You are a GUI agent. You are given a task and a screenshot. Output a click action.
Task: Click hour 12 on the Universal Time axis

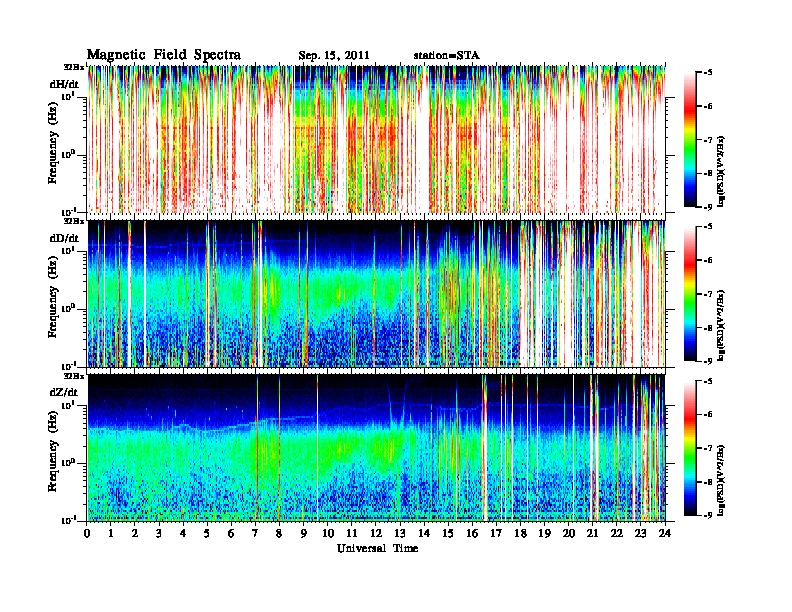click(376, 533)
